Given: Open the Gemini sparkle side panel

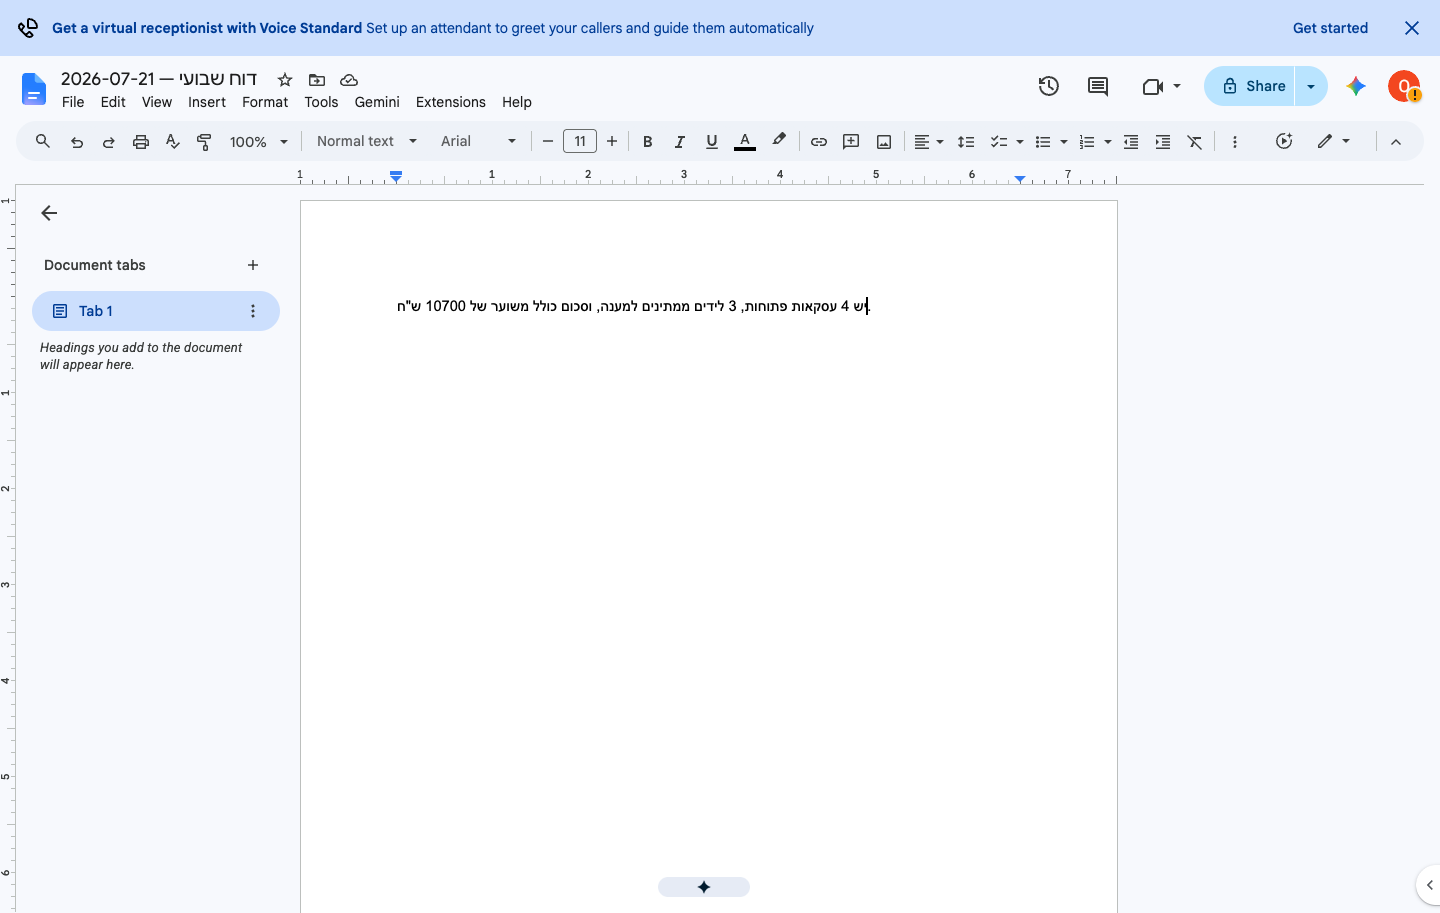Looking at the screenshot, I should pyautogui.click(x=1356, y=86).
